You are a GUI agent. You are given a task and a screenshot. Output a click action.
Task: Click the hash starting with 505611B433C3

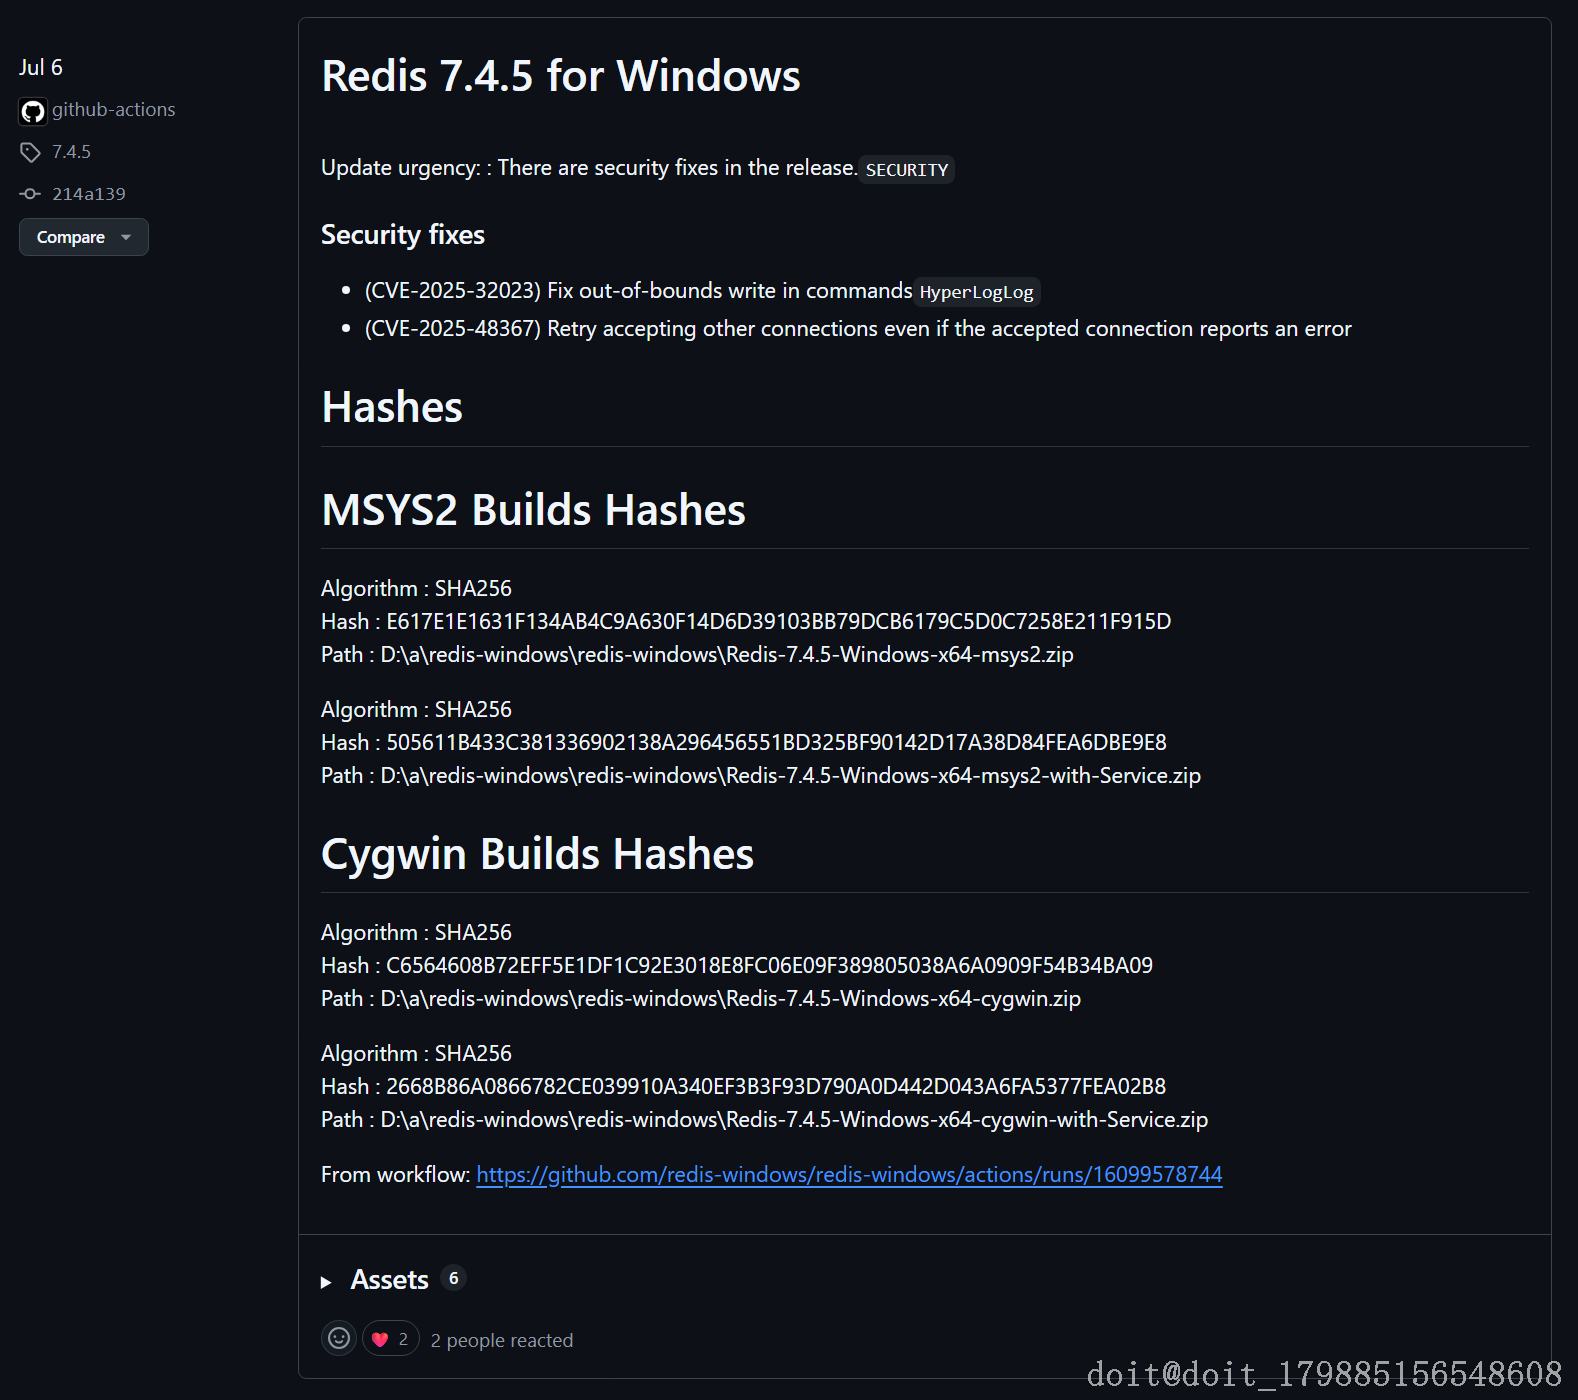(777, 743)
